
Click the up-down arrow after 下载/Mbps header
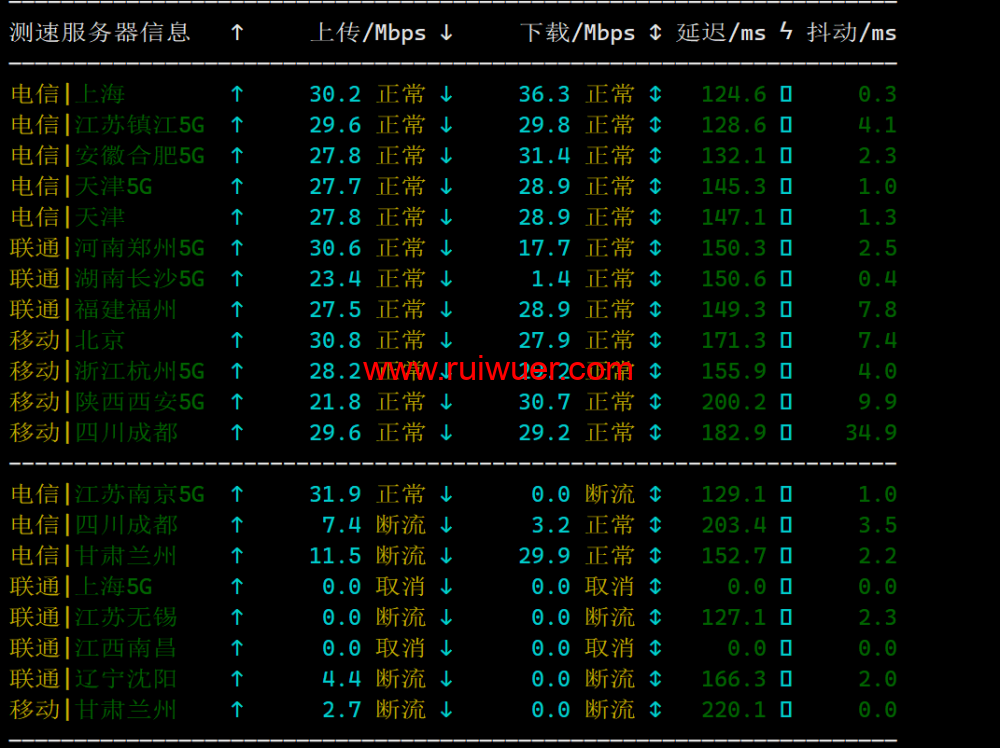click(655, 33)
